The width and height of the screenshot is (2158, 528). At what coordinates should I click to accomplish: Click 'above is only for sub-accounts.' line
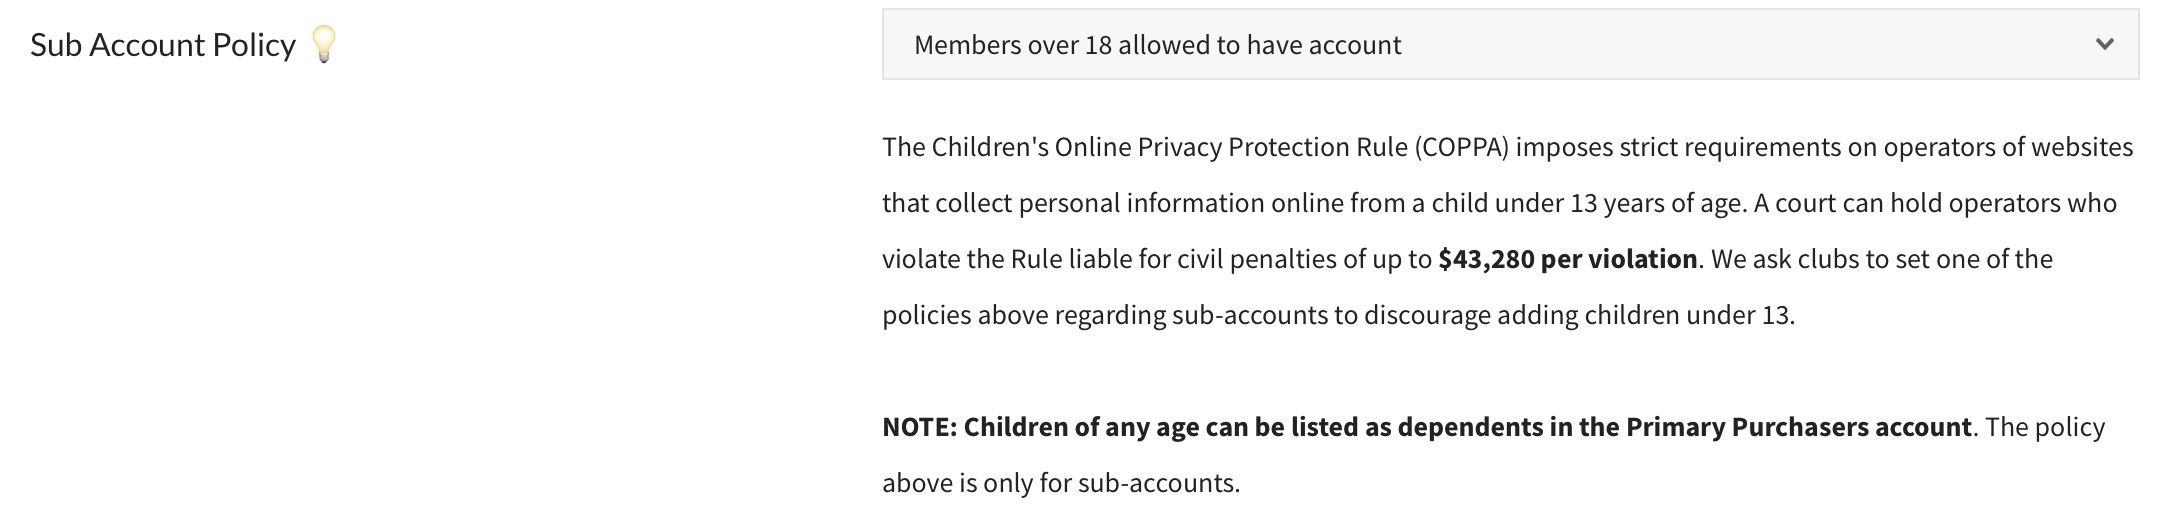[1061, 483]
